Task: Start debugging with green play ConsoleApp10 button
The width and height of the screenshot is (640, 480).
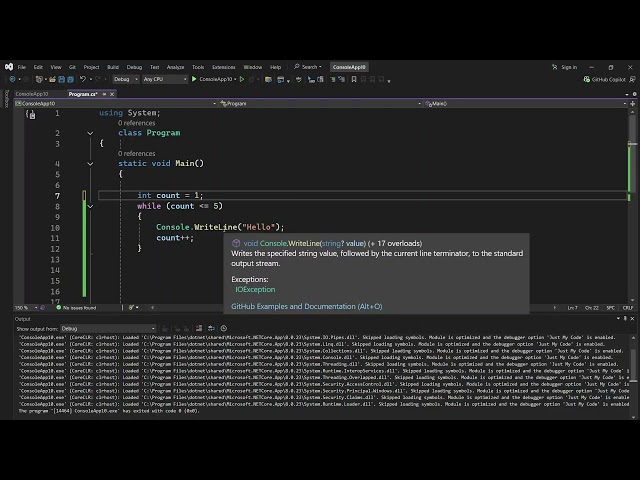Action: [x=212, y=79]
